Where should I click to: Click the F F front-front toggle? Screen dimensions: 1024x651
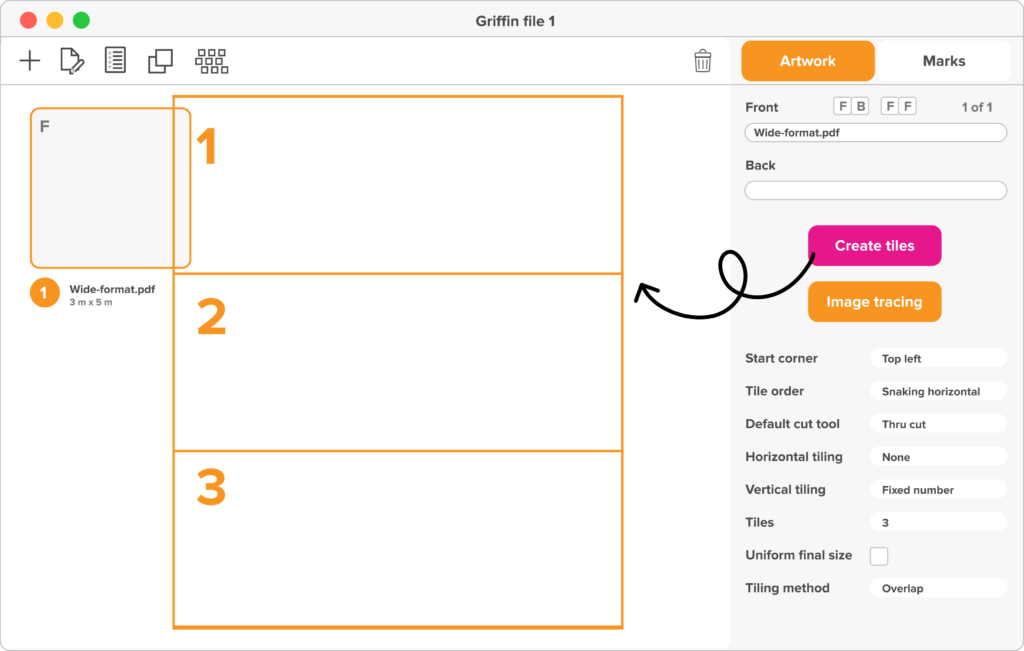[899, 106]
